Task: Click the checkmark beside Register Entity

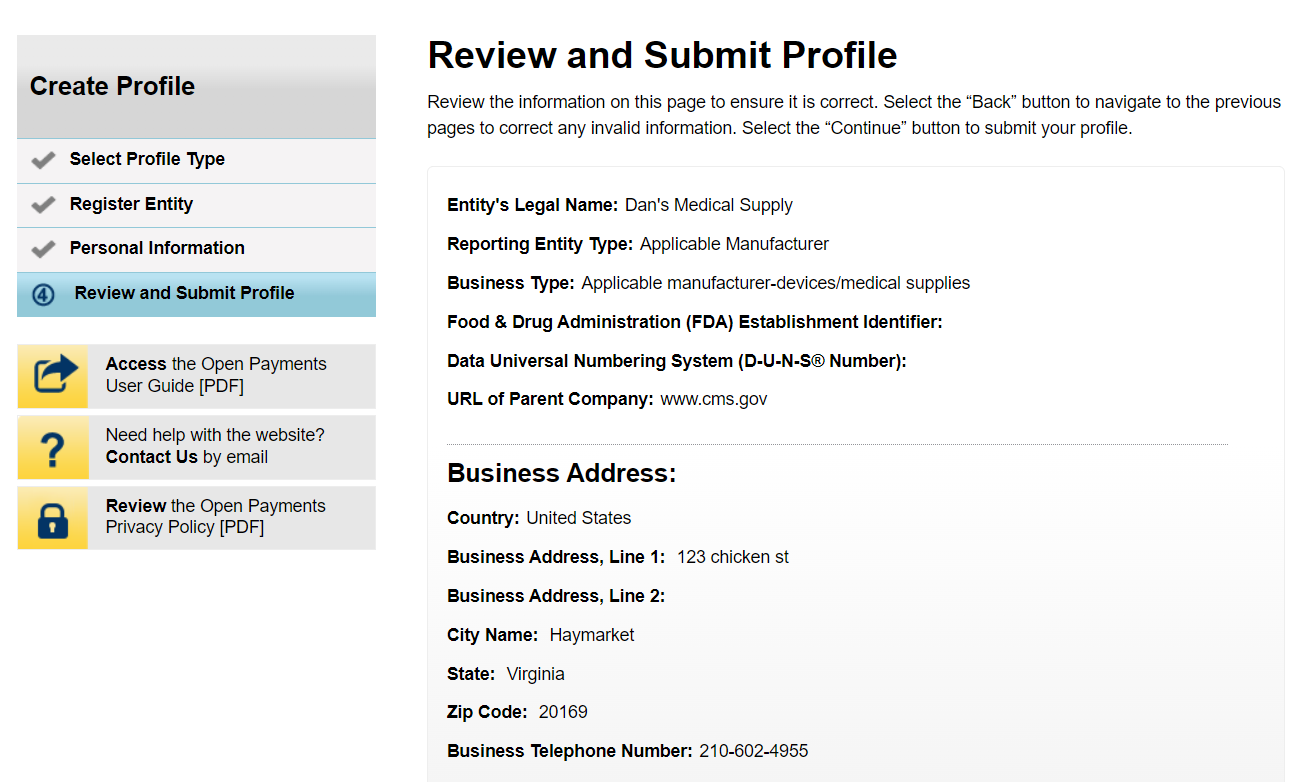Action: point(43,205)
